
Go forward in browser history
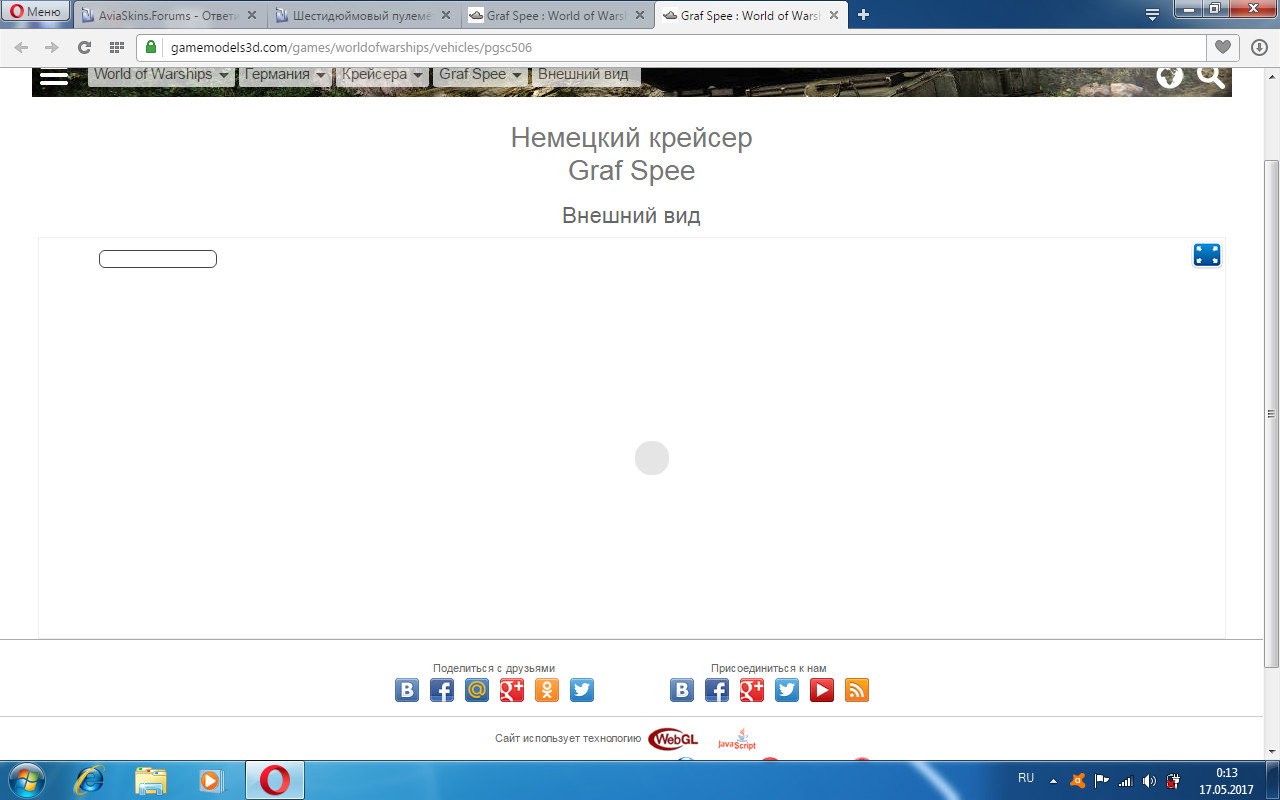coord(52,47)
